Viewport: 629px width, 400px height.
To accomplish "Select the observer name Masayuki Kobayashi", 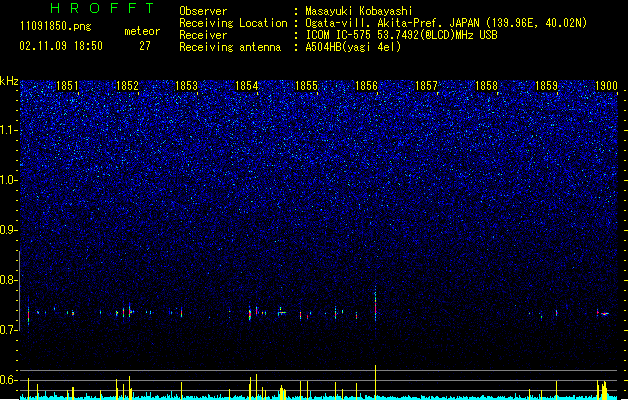I will pyautogui.click(x=359, y=11).
